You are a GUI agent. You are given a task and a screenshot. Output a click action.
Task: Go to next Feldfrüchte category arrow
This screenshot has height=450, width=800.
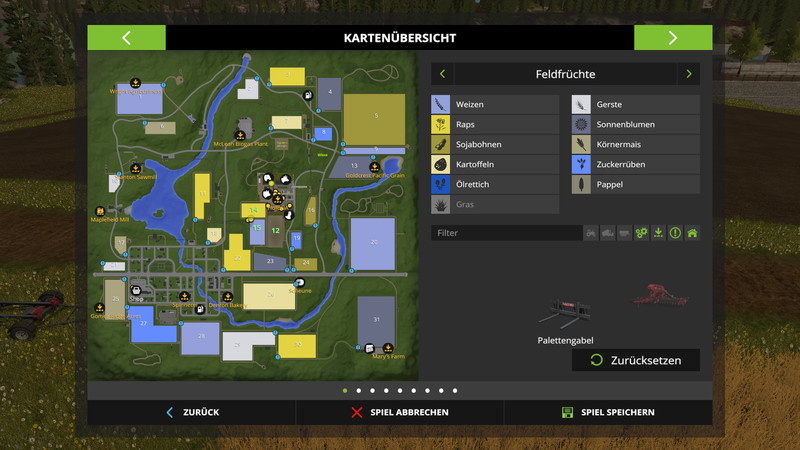pyautogui.click(x=688, y=74)
